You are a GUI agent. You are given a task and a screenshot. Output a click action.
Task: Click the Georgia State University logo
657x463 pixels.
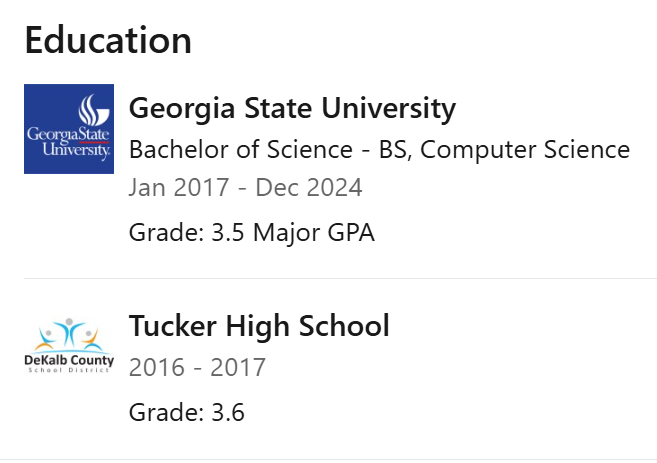(69, 129)
